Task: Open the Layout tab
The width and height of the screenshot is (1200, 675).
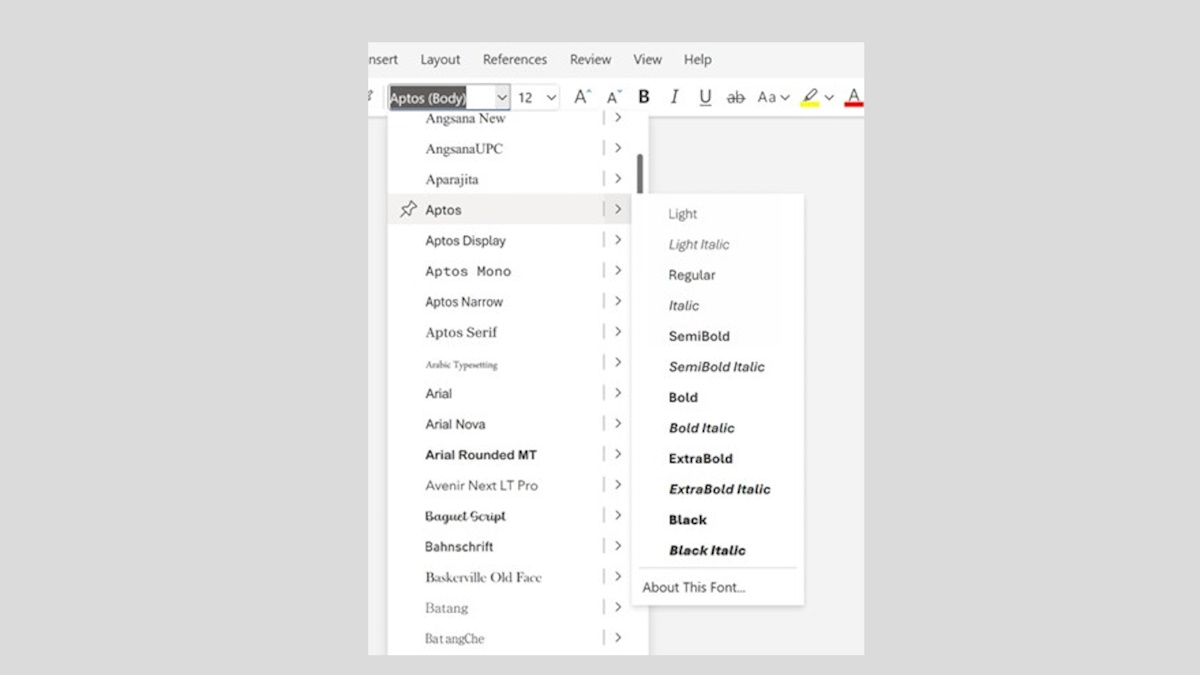Action: [440, 60]
